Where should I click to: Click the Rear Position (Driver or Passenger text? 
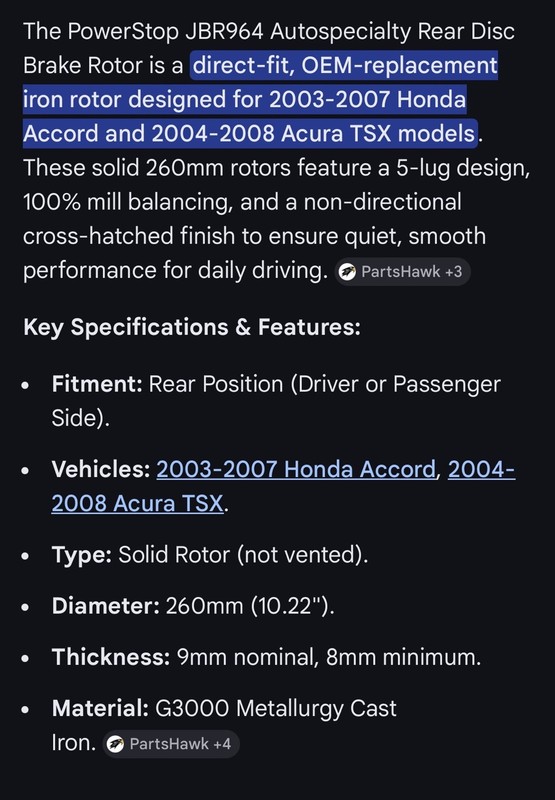tap(324, 384)
